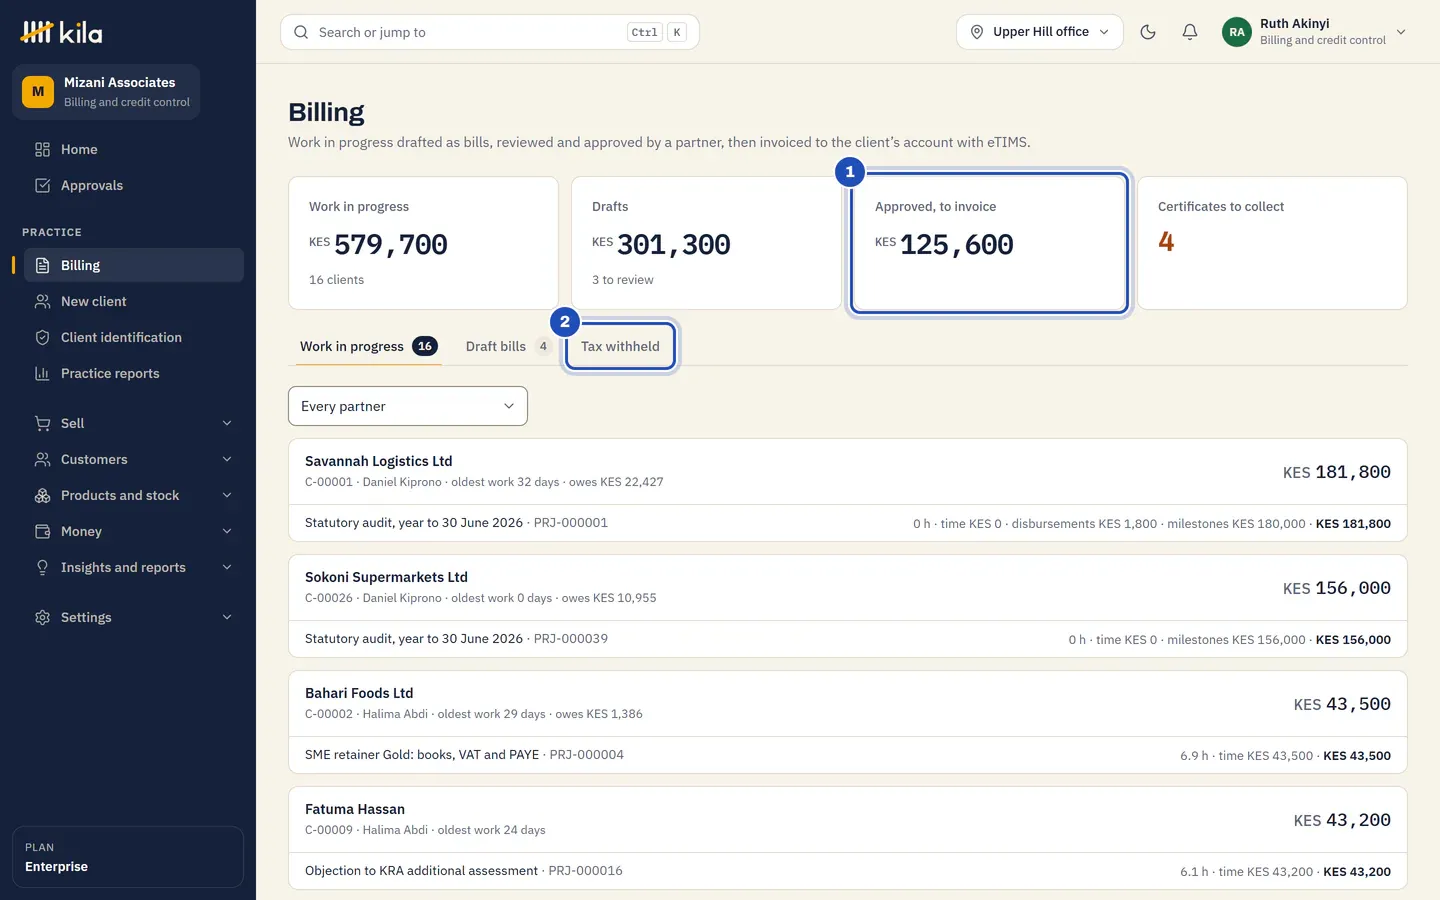
Task: Open the Home sidebar icon
Action: coord(42,149)
